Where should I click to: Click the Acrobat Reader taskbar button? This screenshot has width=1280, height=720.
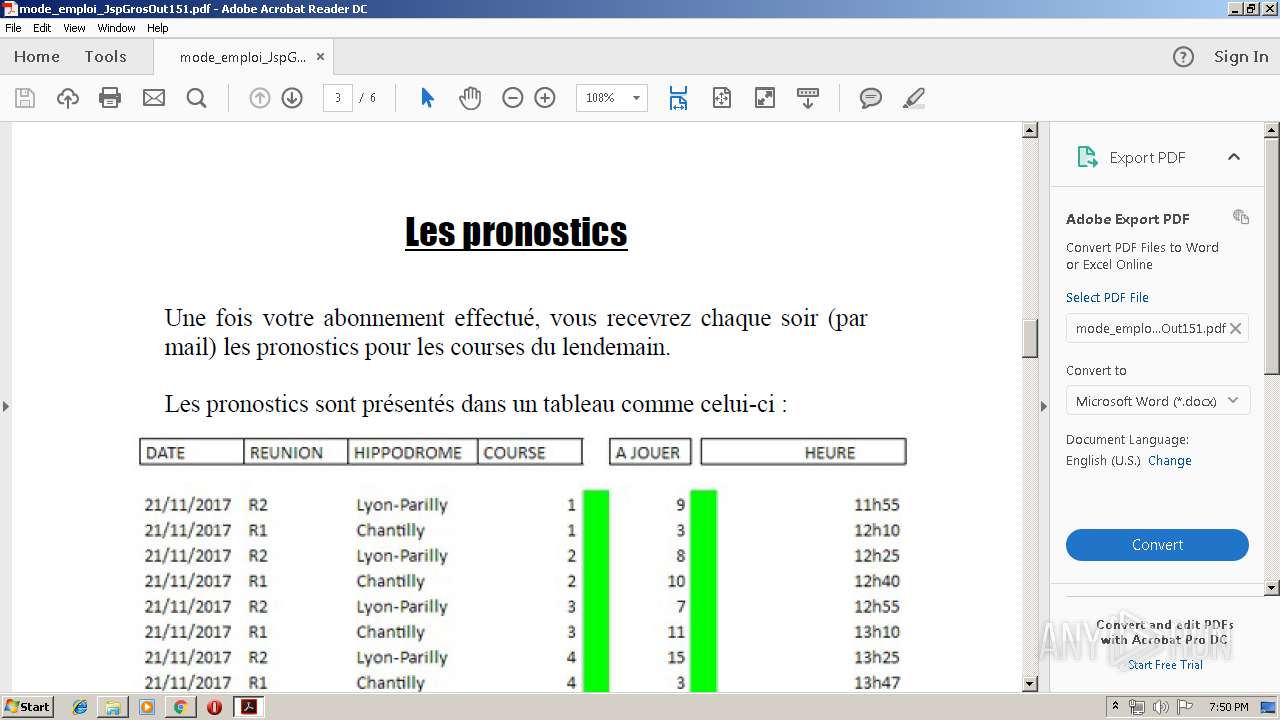248,707
